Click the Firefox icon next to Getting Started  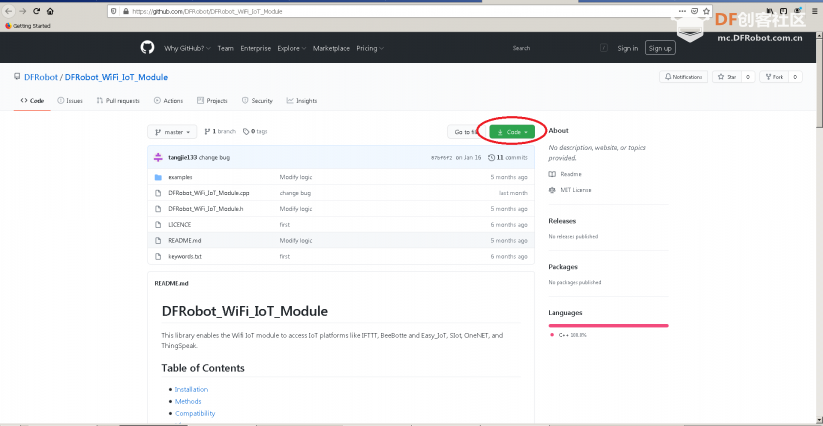[x=8, y=26]
